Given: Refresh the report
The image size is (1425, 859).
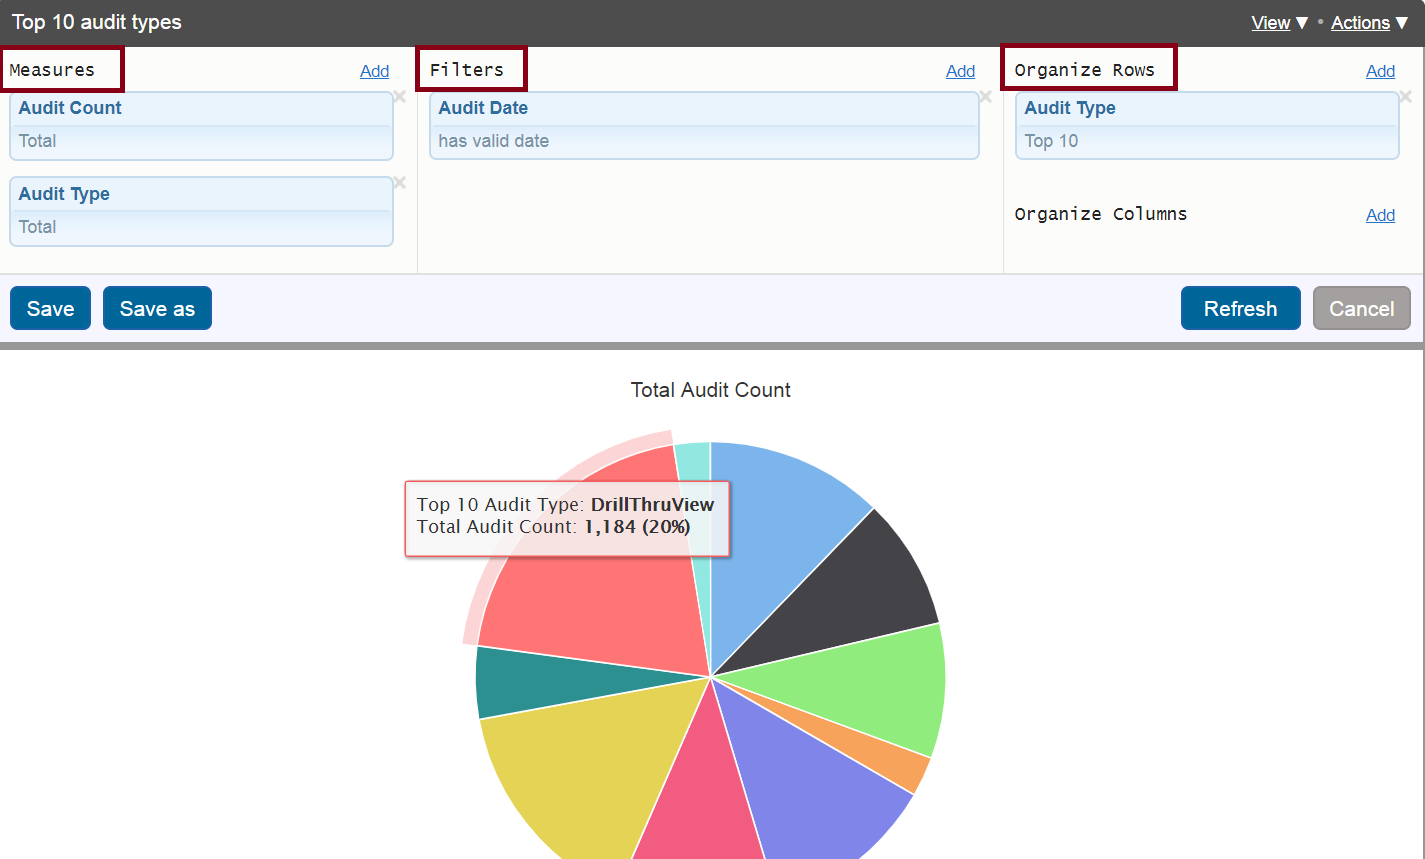Looking at the screenshot, I should pyautogui.click(x=1240, y=308).
